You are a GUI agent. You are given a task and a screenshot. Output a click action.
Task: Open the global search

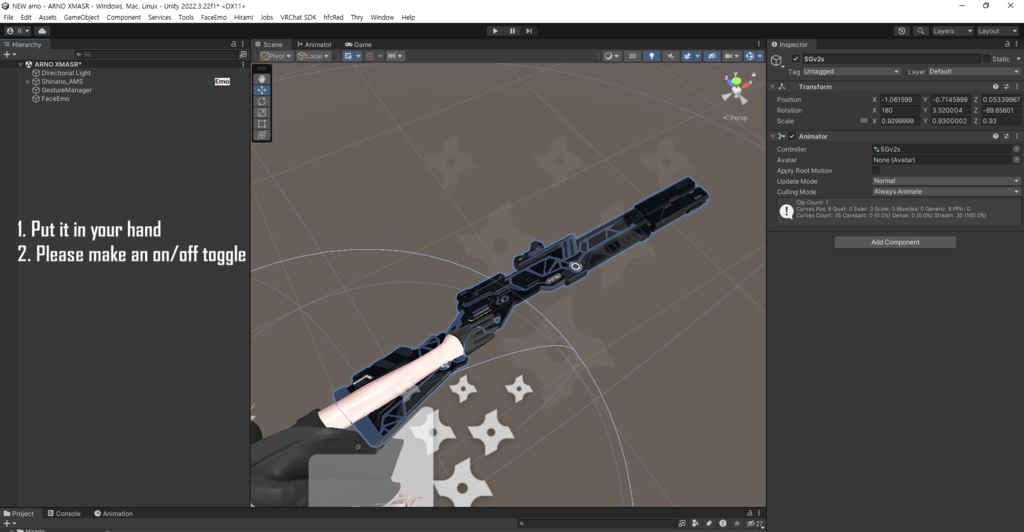tap(921, 31)
